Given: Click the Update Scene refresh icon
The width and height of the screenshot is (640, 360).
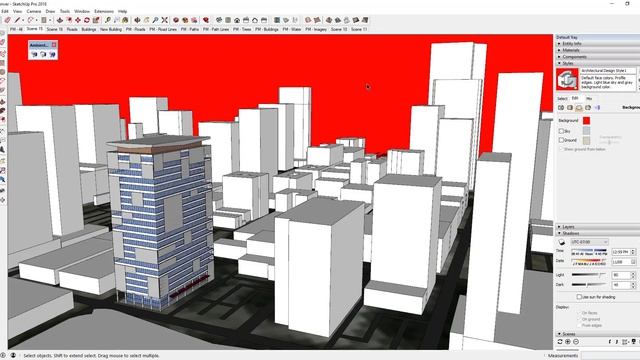Looking at the screenshot, I should click(x=560, y=342).
